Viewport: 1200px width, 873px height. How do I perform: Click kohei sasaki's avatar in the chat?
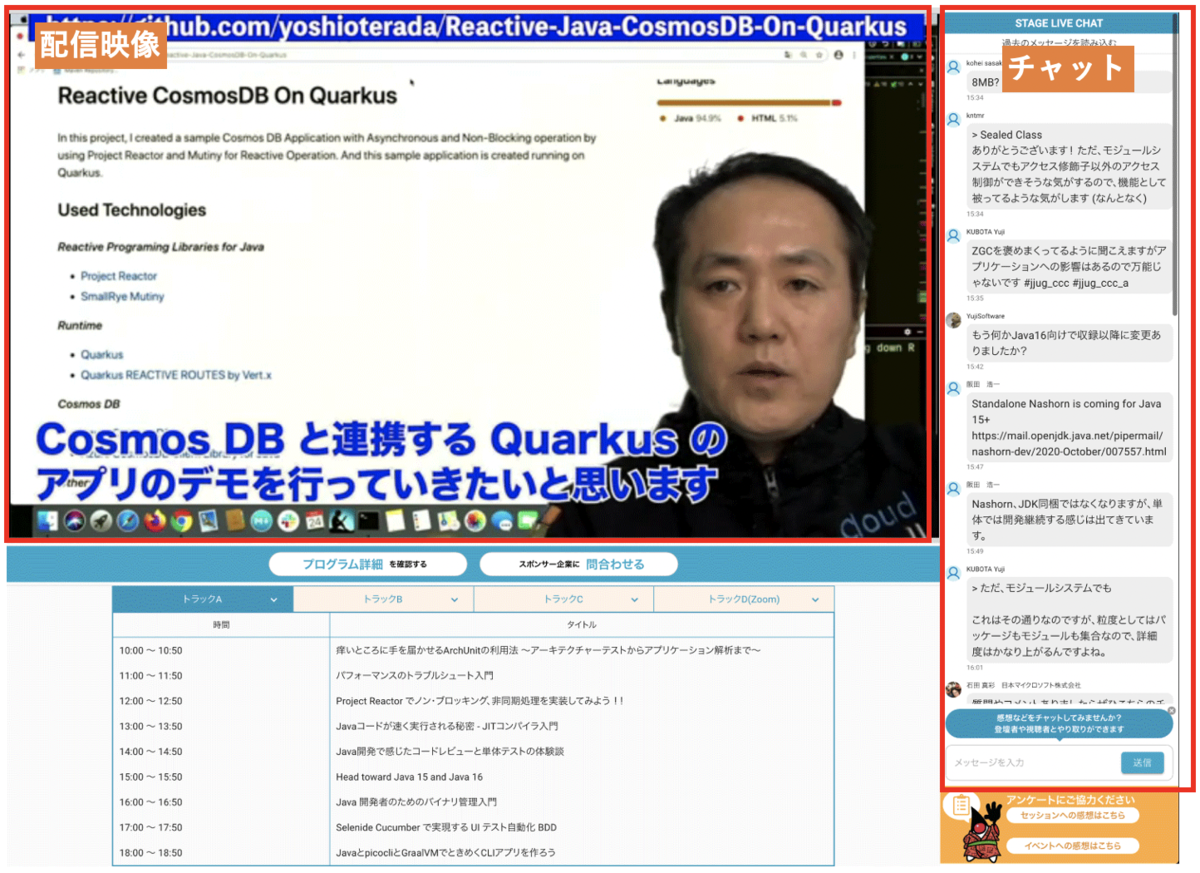point(953,66)
